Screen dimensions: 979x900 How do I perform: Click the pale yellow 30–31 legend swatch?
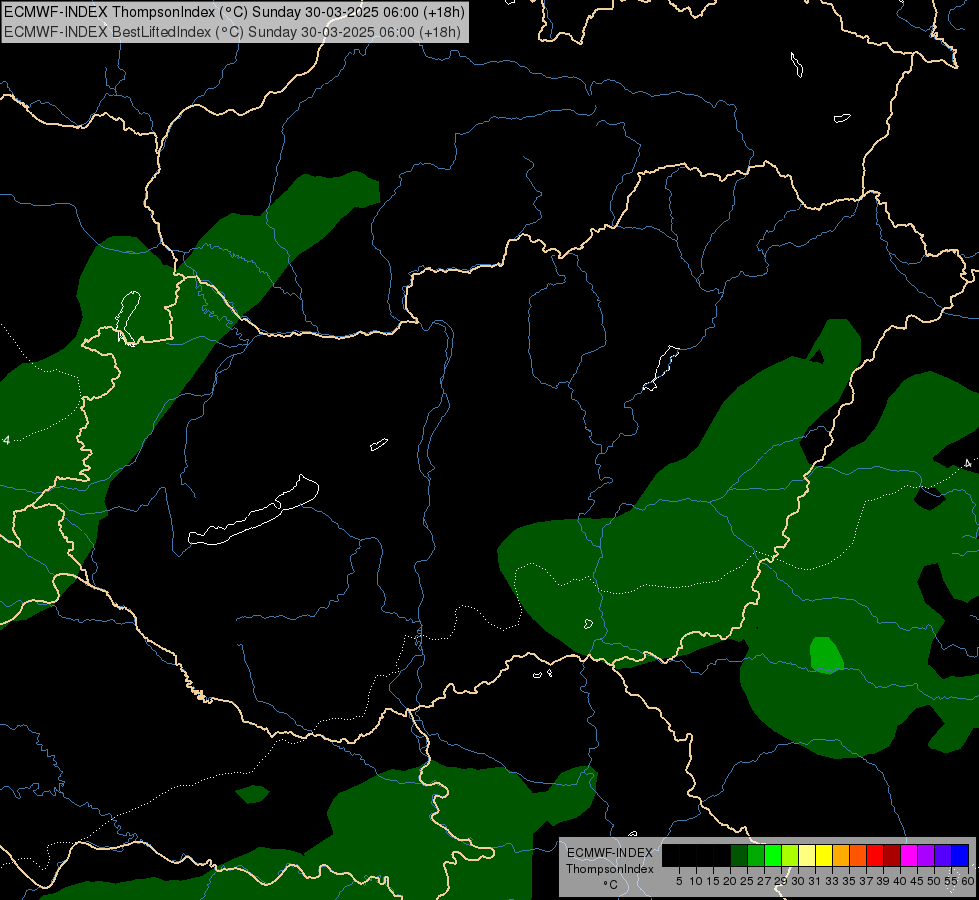pos(807,855)
